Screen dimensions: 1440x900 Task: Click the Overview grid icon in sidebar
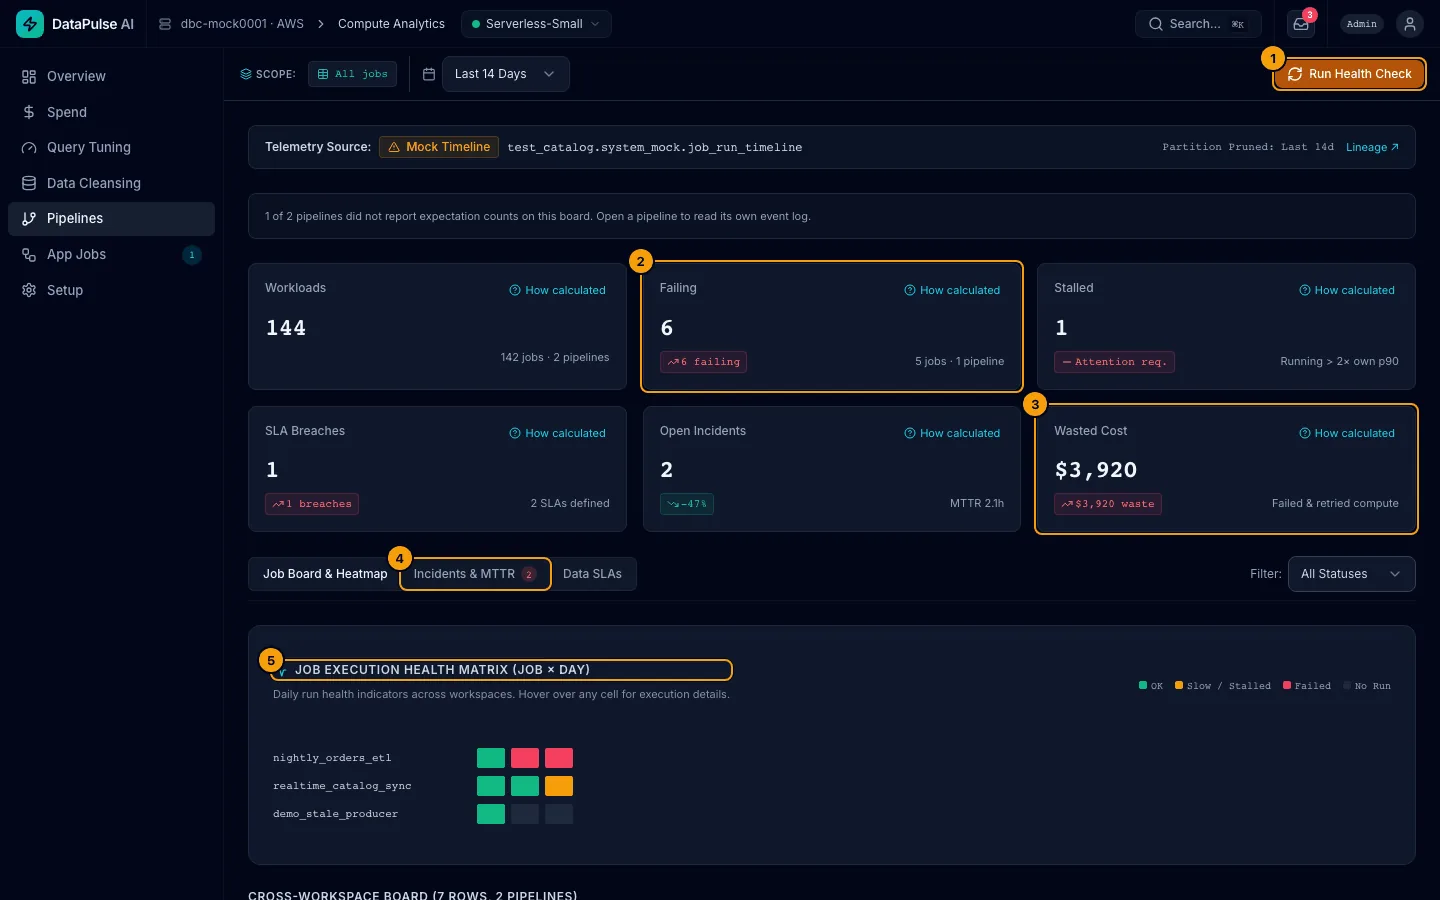(x=29, y=77)
